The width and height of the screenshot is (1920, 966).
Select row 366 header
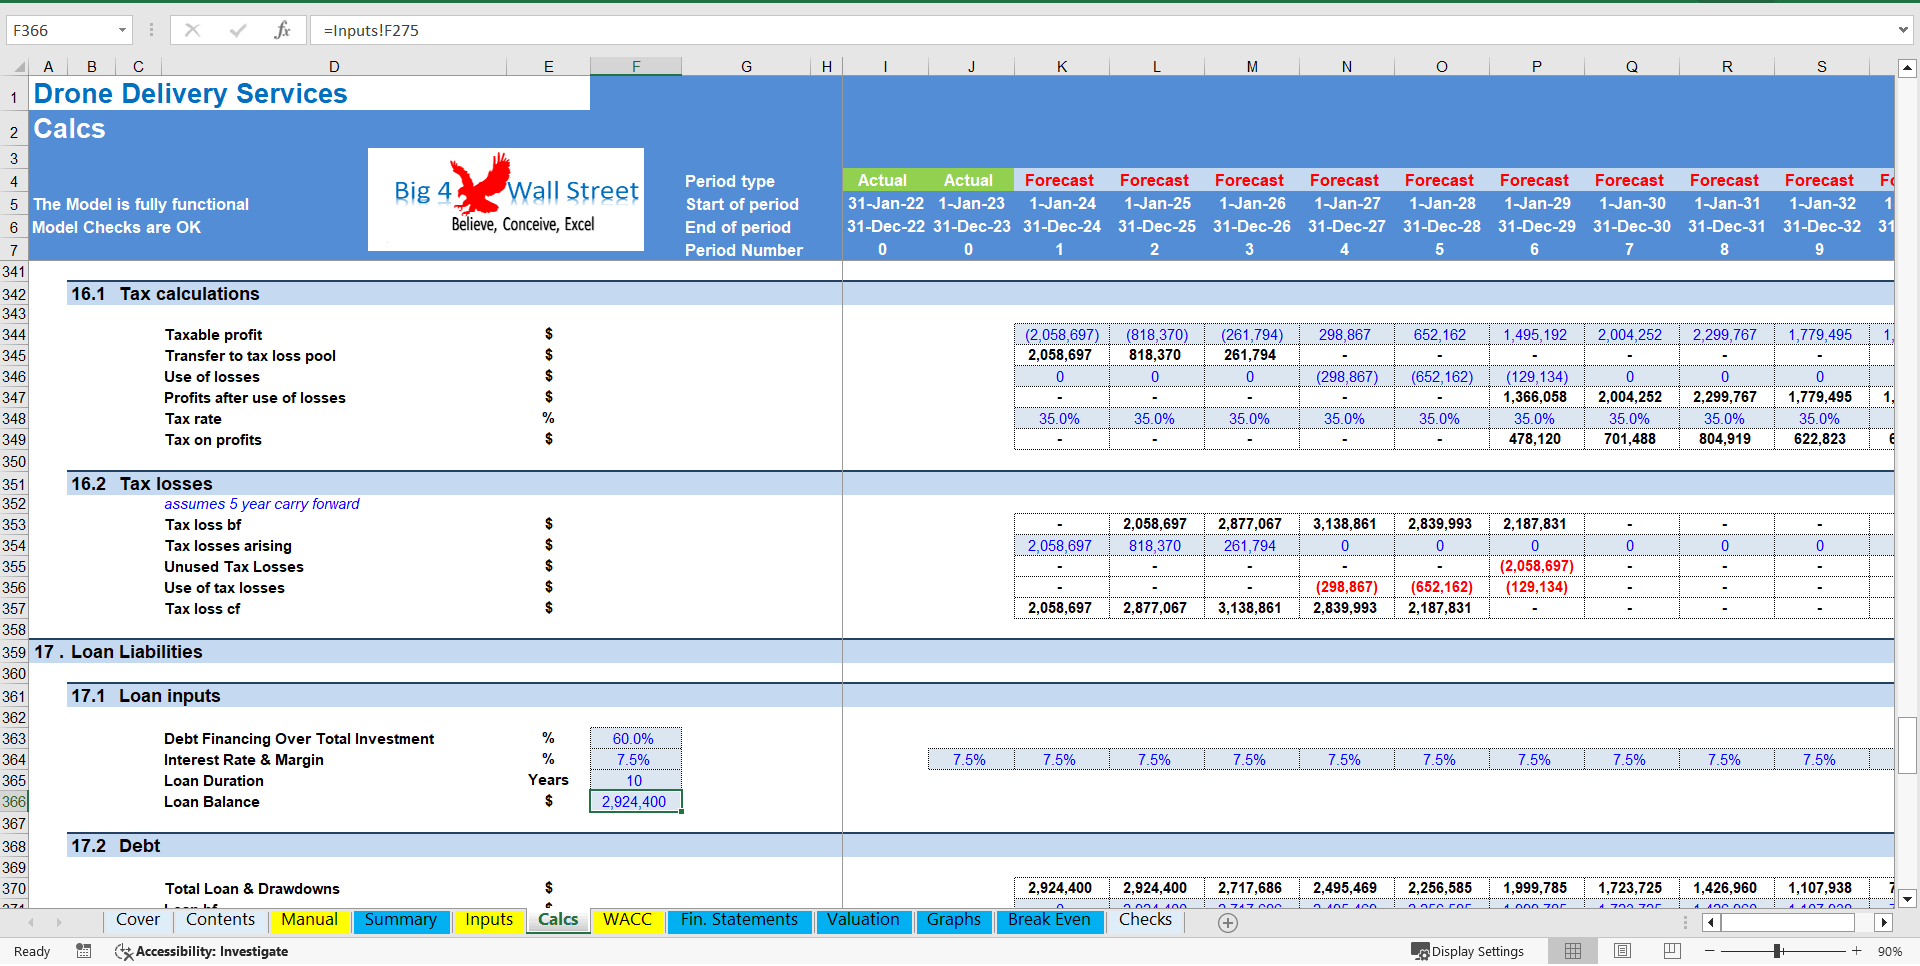(14, 802)
